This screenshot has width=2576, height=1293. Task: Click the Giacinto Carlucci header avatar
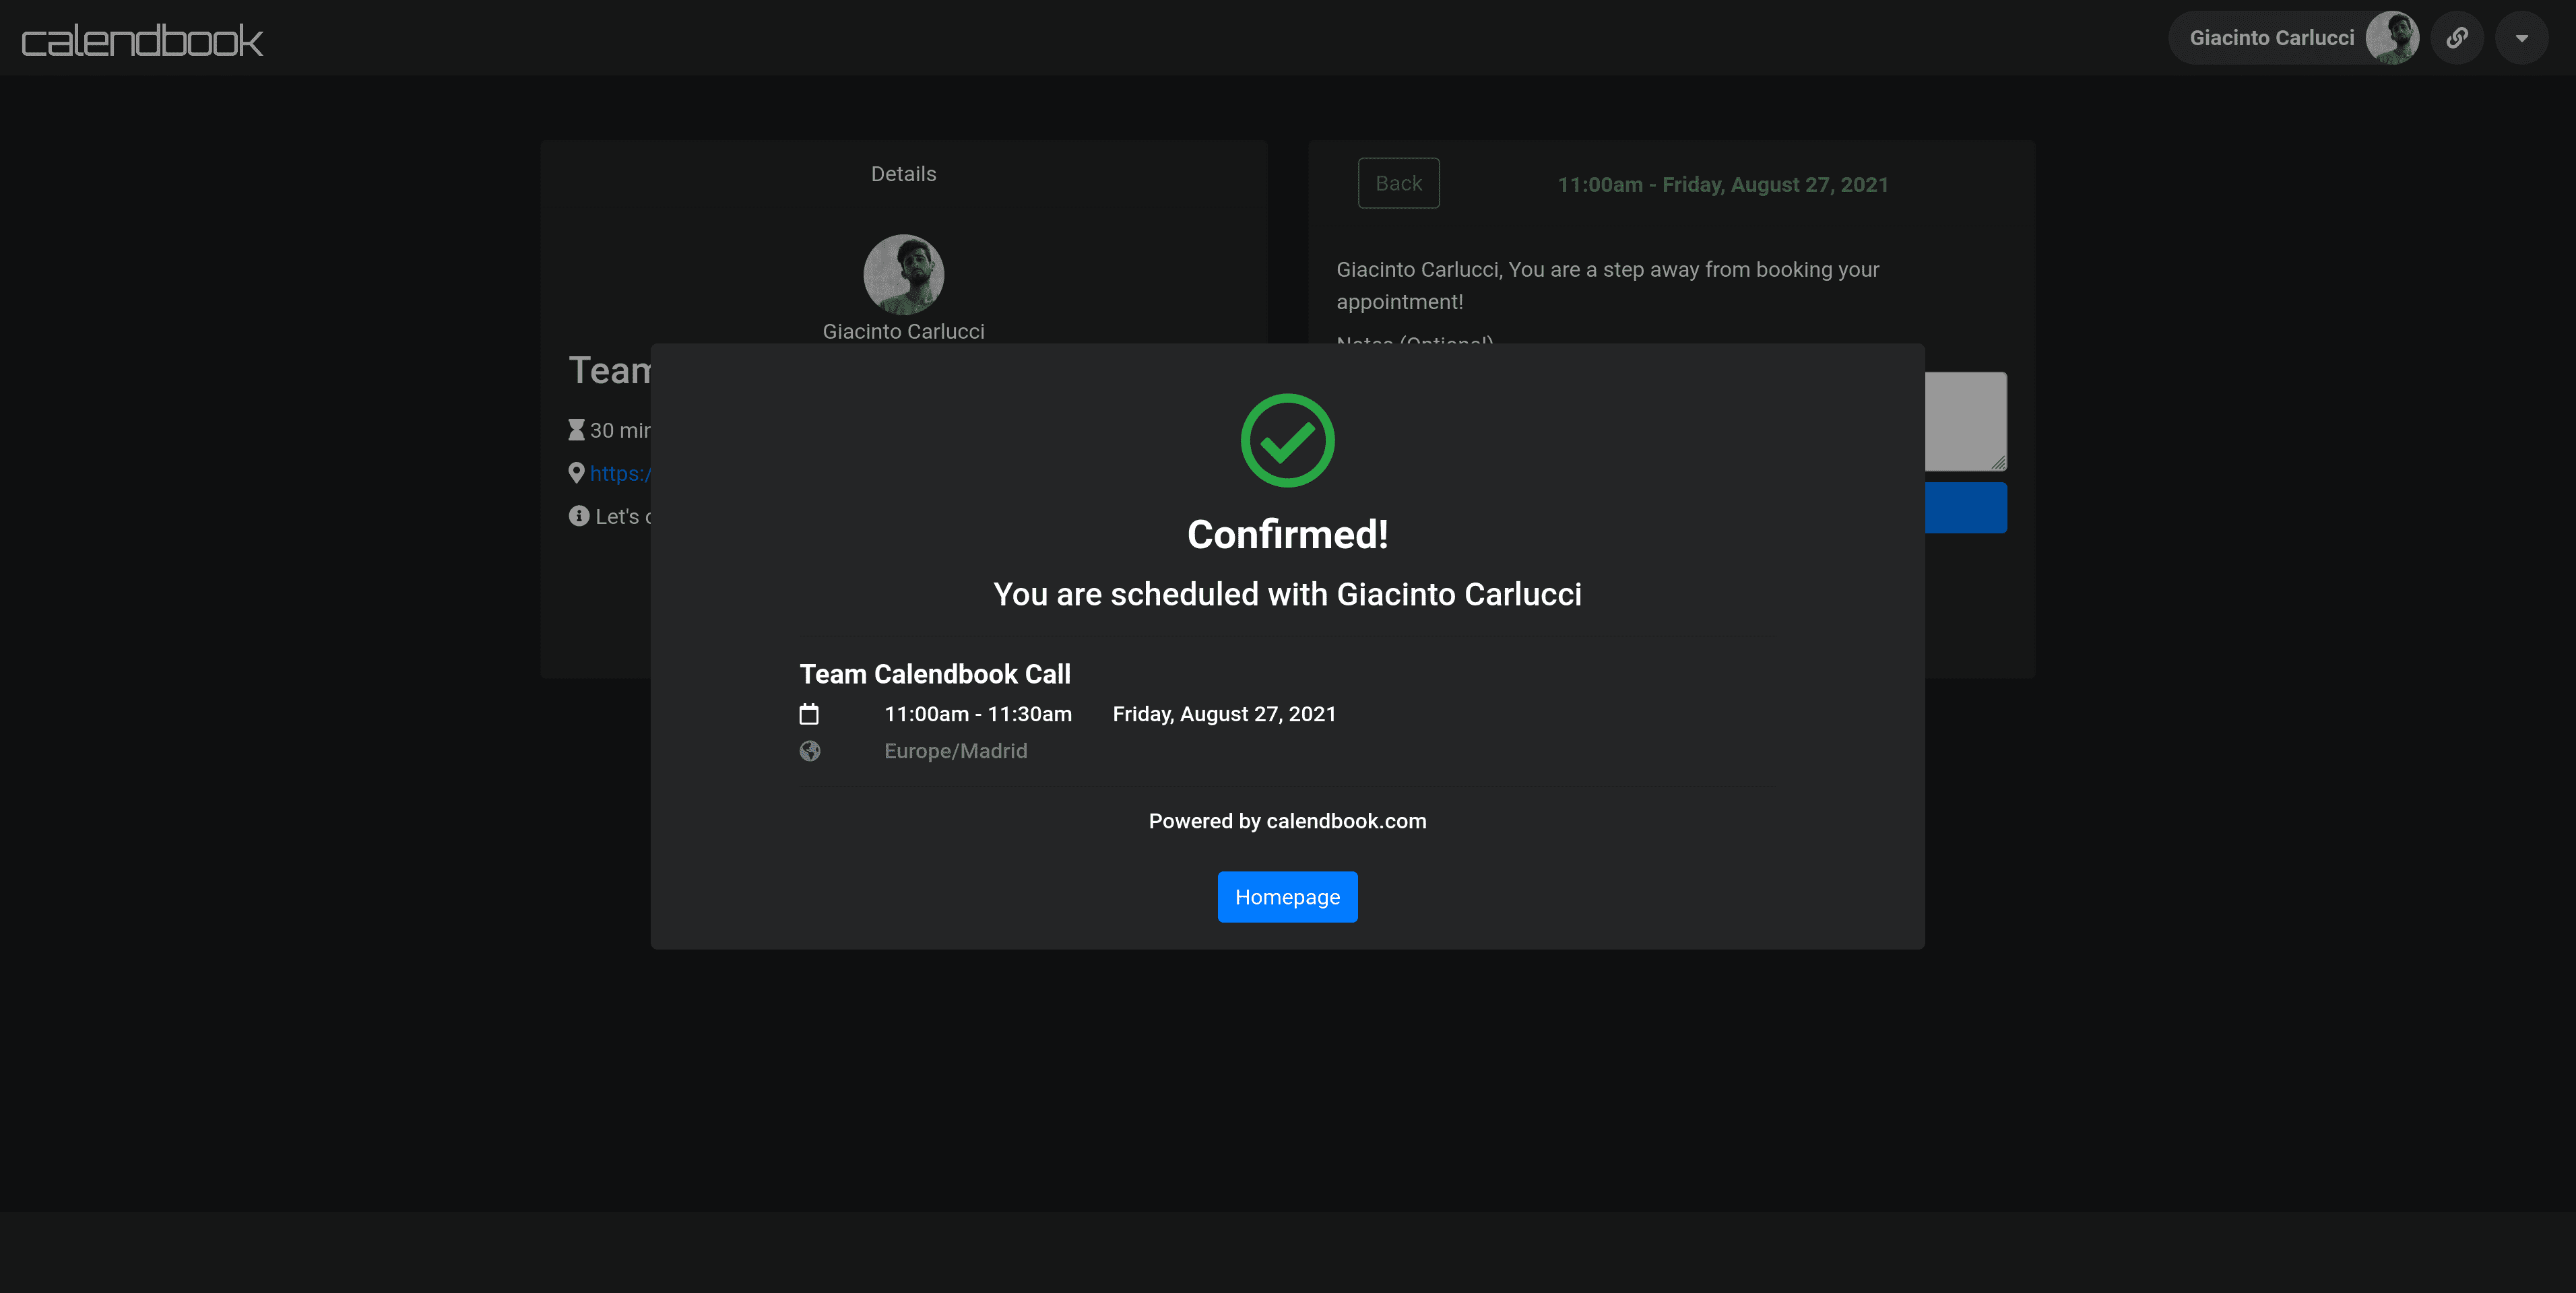click(2392, 38)
